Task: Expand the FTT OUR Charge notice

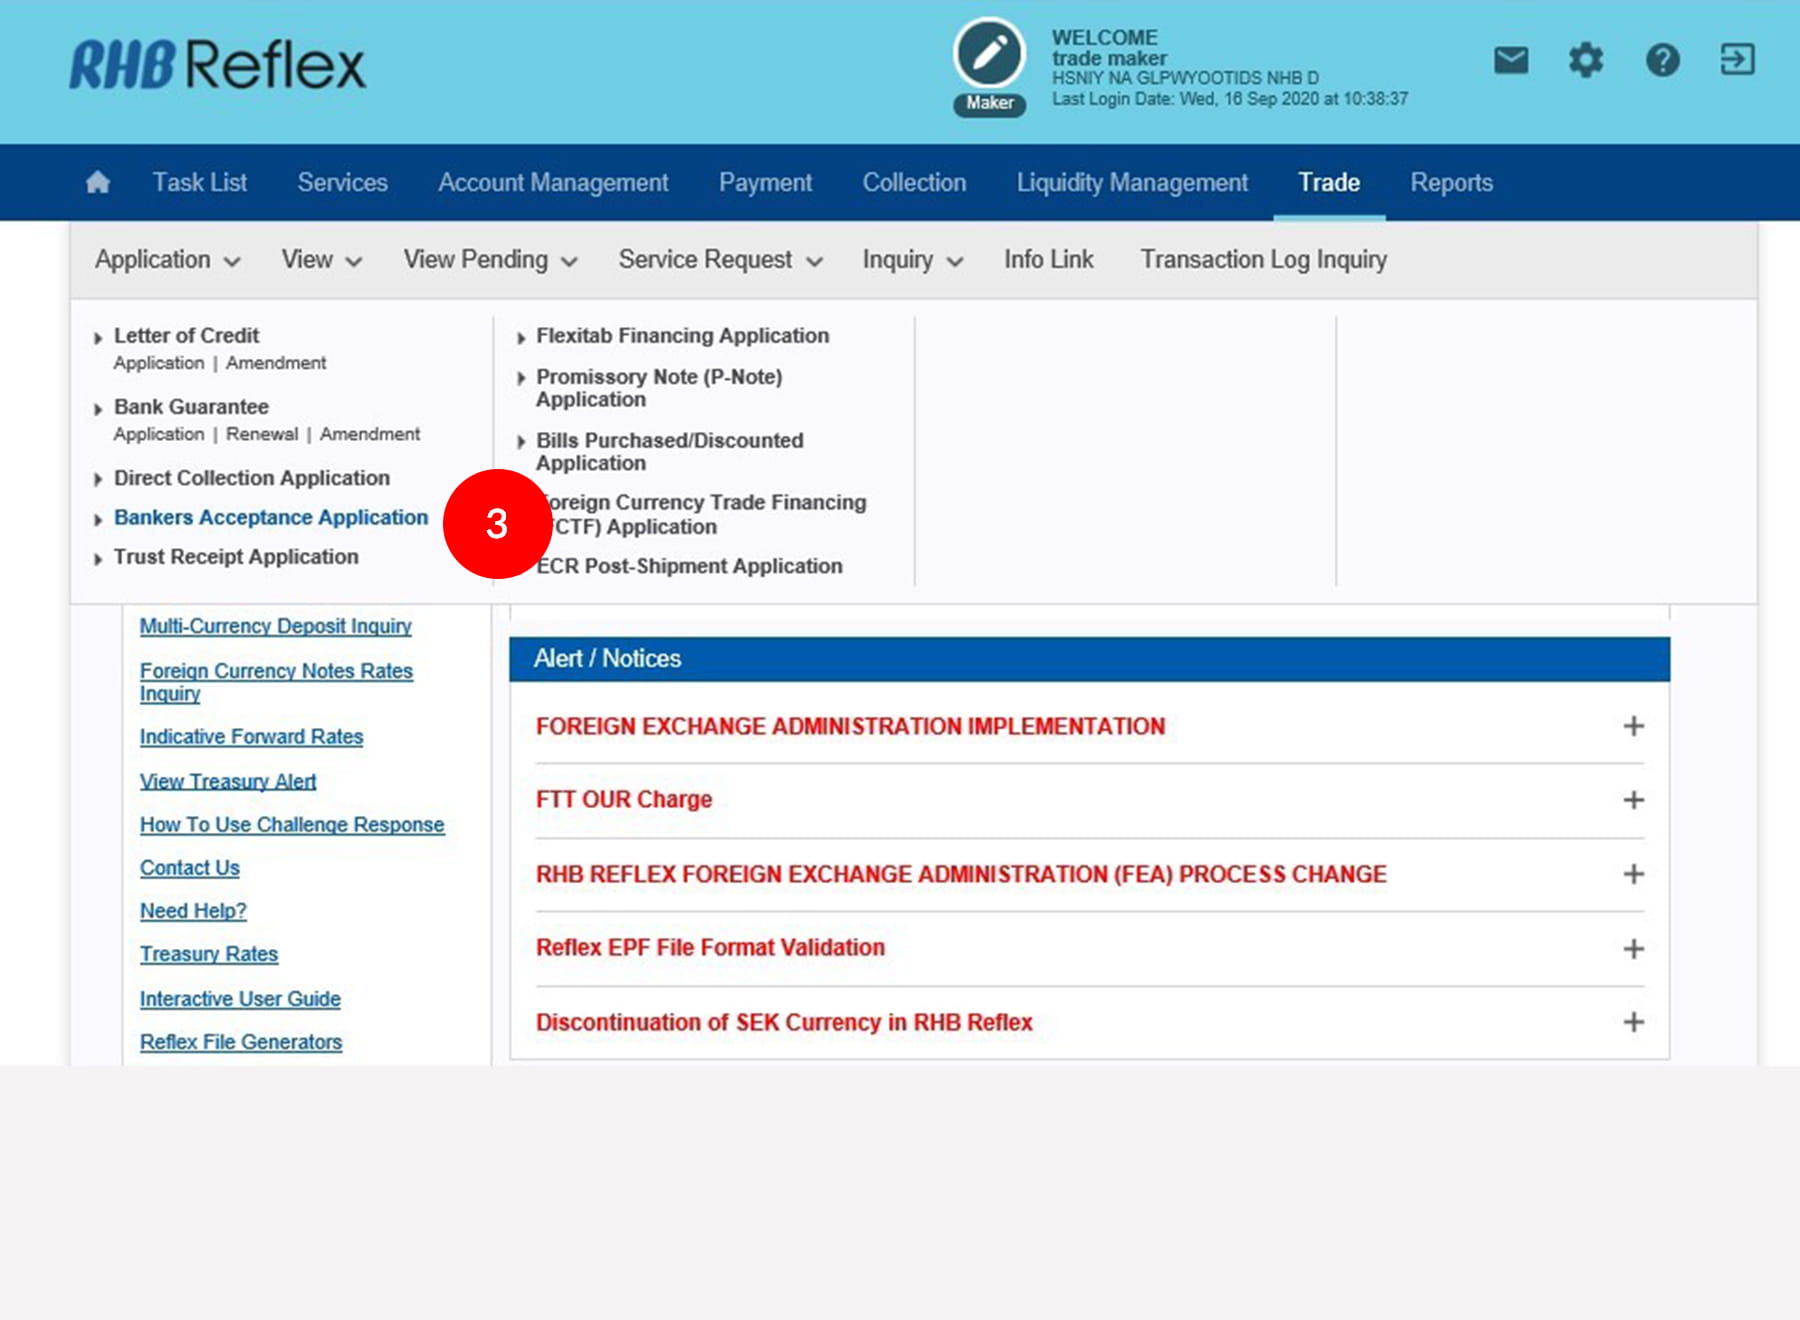Action: point(1633,800)
